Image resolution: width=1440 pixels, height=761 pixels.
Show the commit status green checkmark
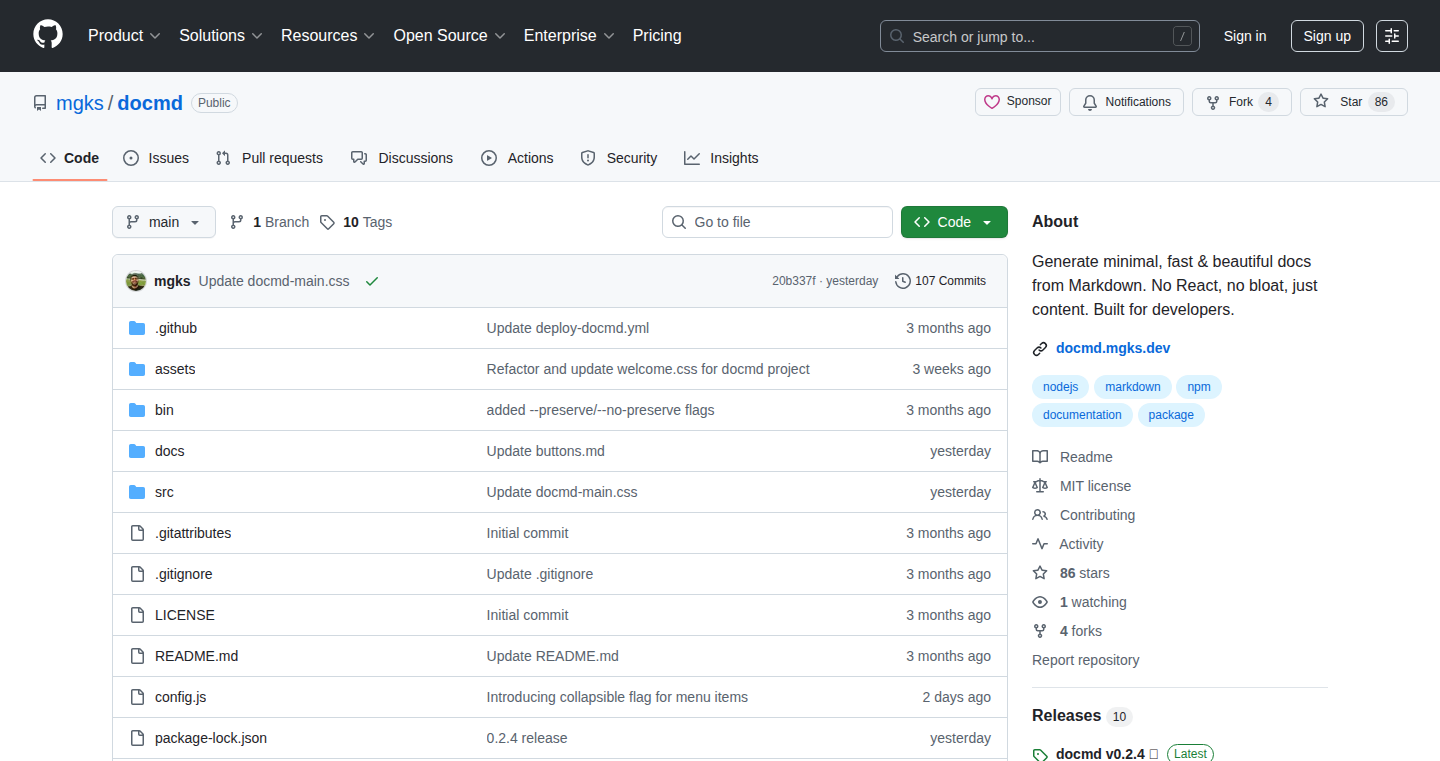[372, 281]
